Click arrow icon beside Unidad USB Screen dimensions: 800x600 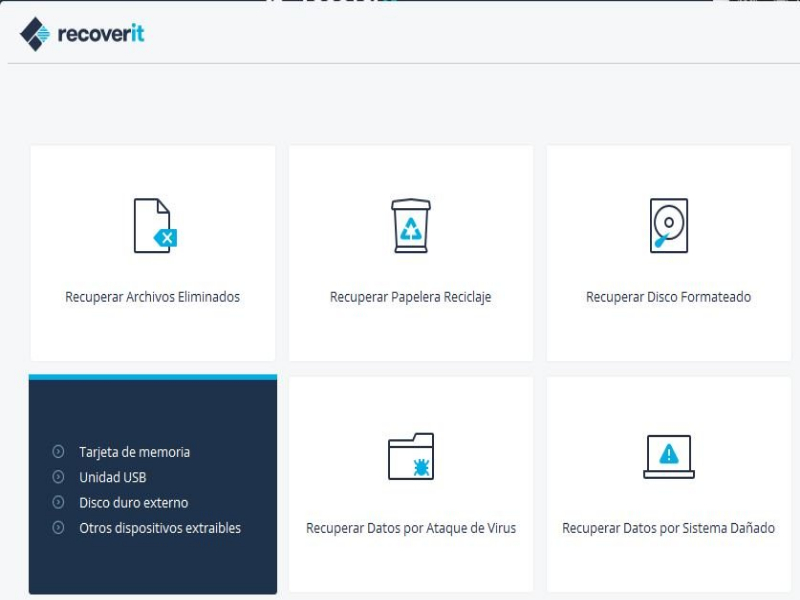point(58,478)
